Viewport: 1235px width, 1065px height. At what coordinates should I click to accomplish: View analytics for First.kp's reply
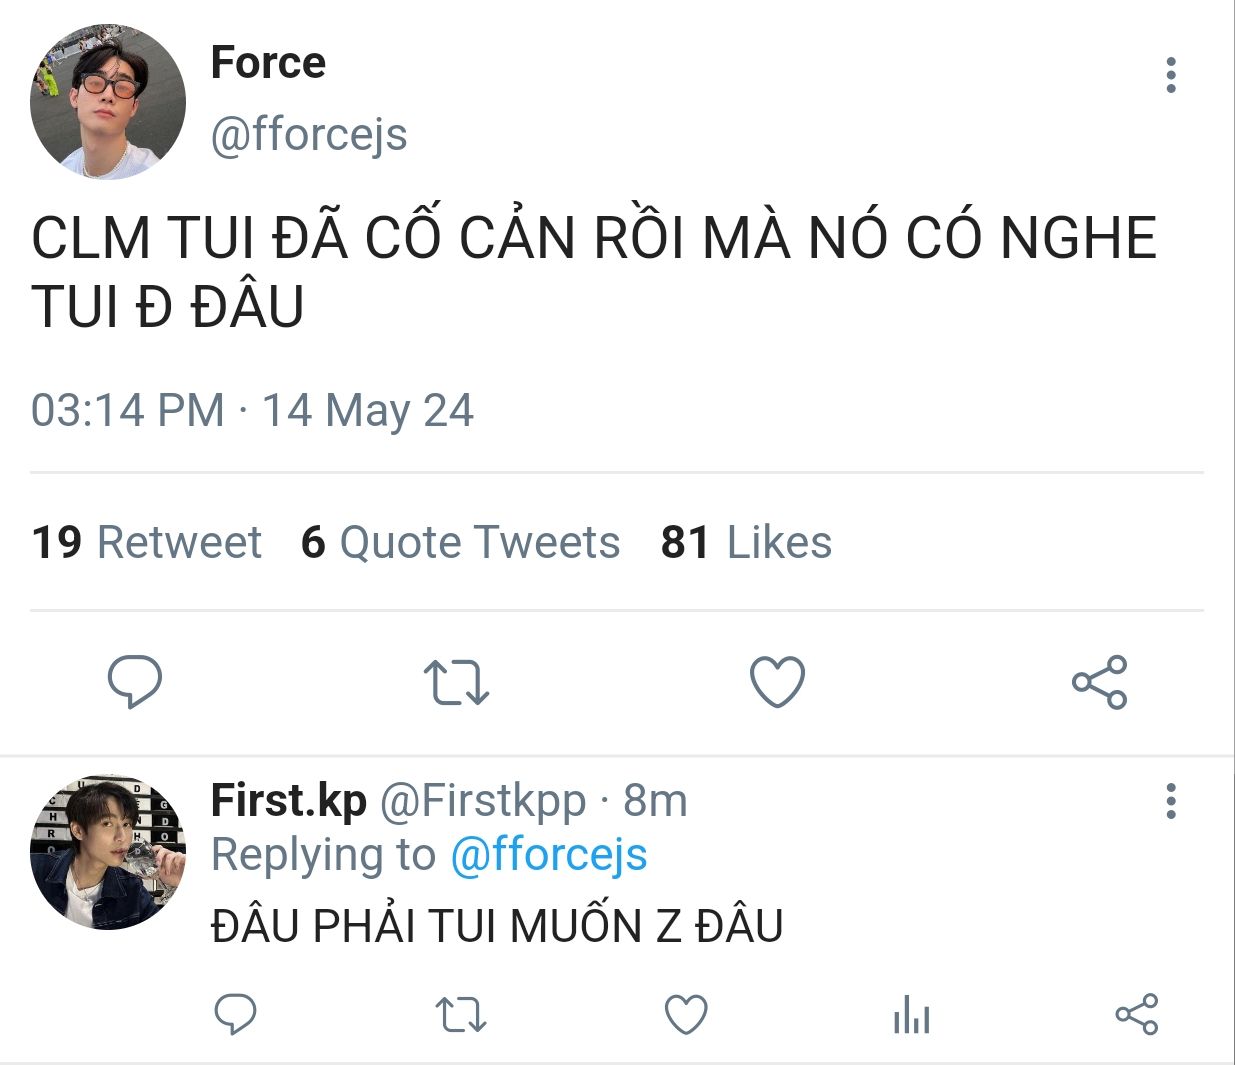coord(911,1016)
